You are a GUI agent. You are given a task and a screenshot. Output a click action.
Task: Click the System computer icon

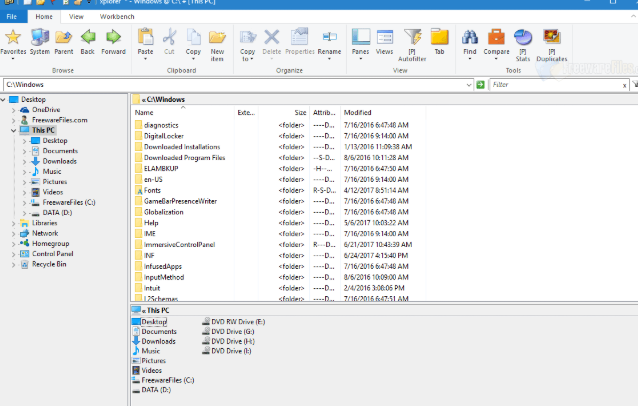[39, 37]
